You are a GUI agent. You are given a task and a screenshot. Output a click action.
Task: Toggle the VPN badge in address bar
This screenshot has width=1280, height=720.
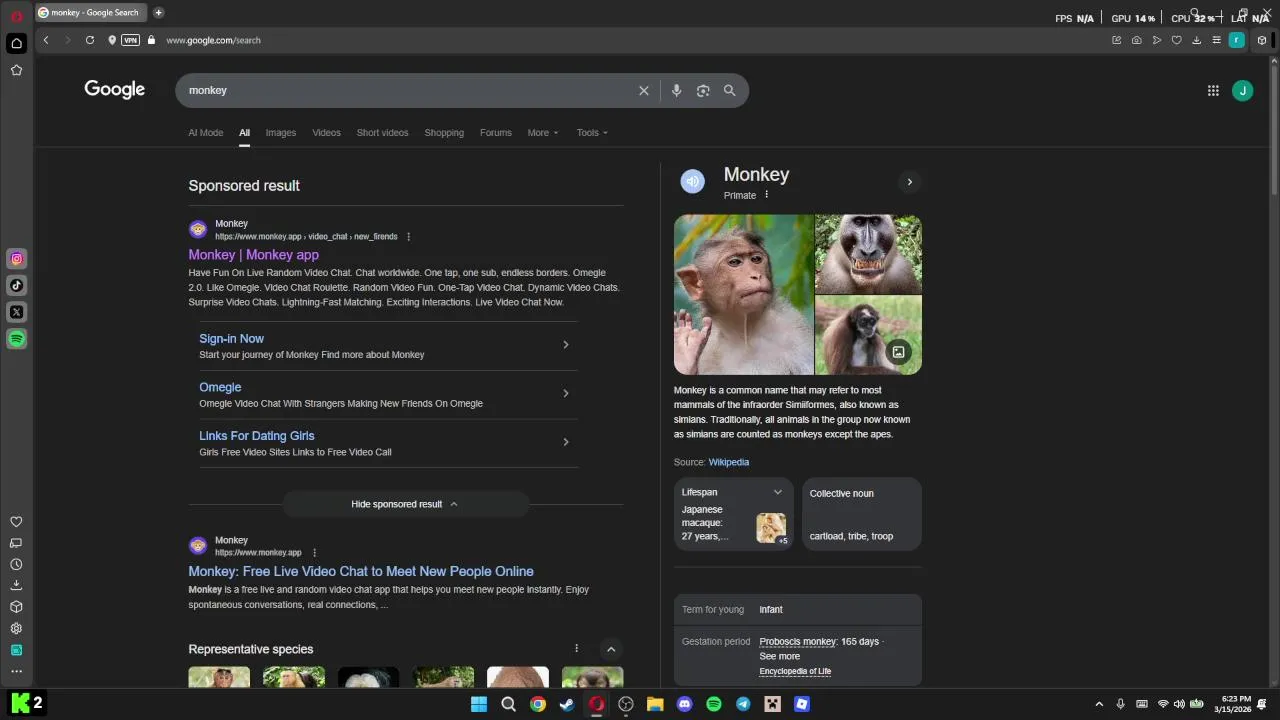[131, 40]
